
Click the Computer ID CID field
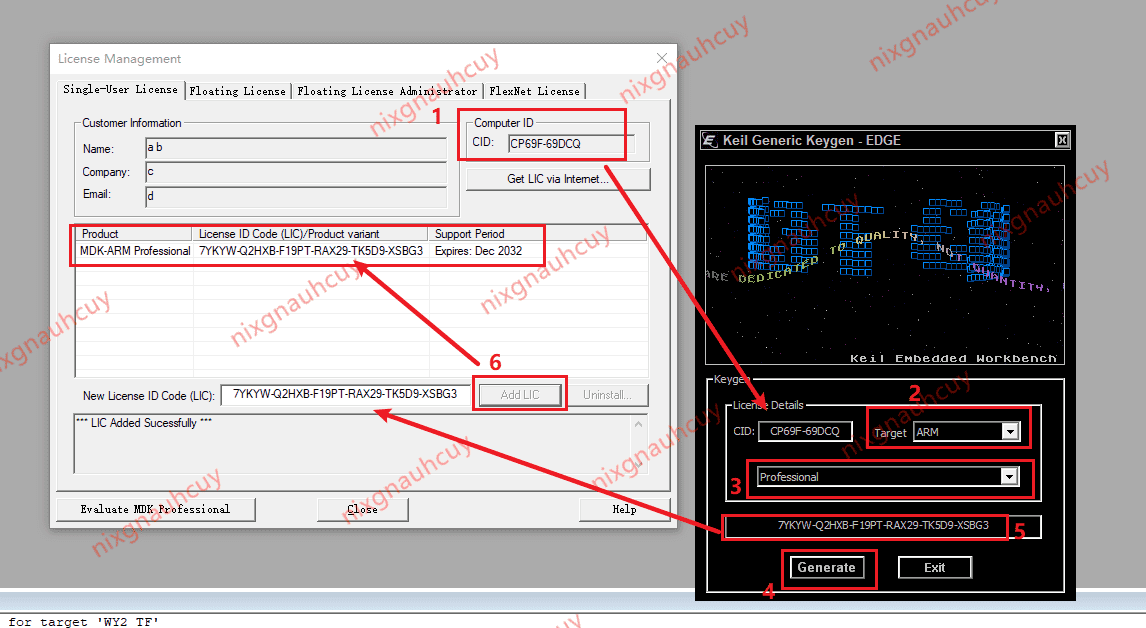(x=571, y=144)
